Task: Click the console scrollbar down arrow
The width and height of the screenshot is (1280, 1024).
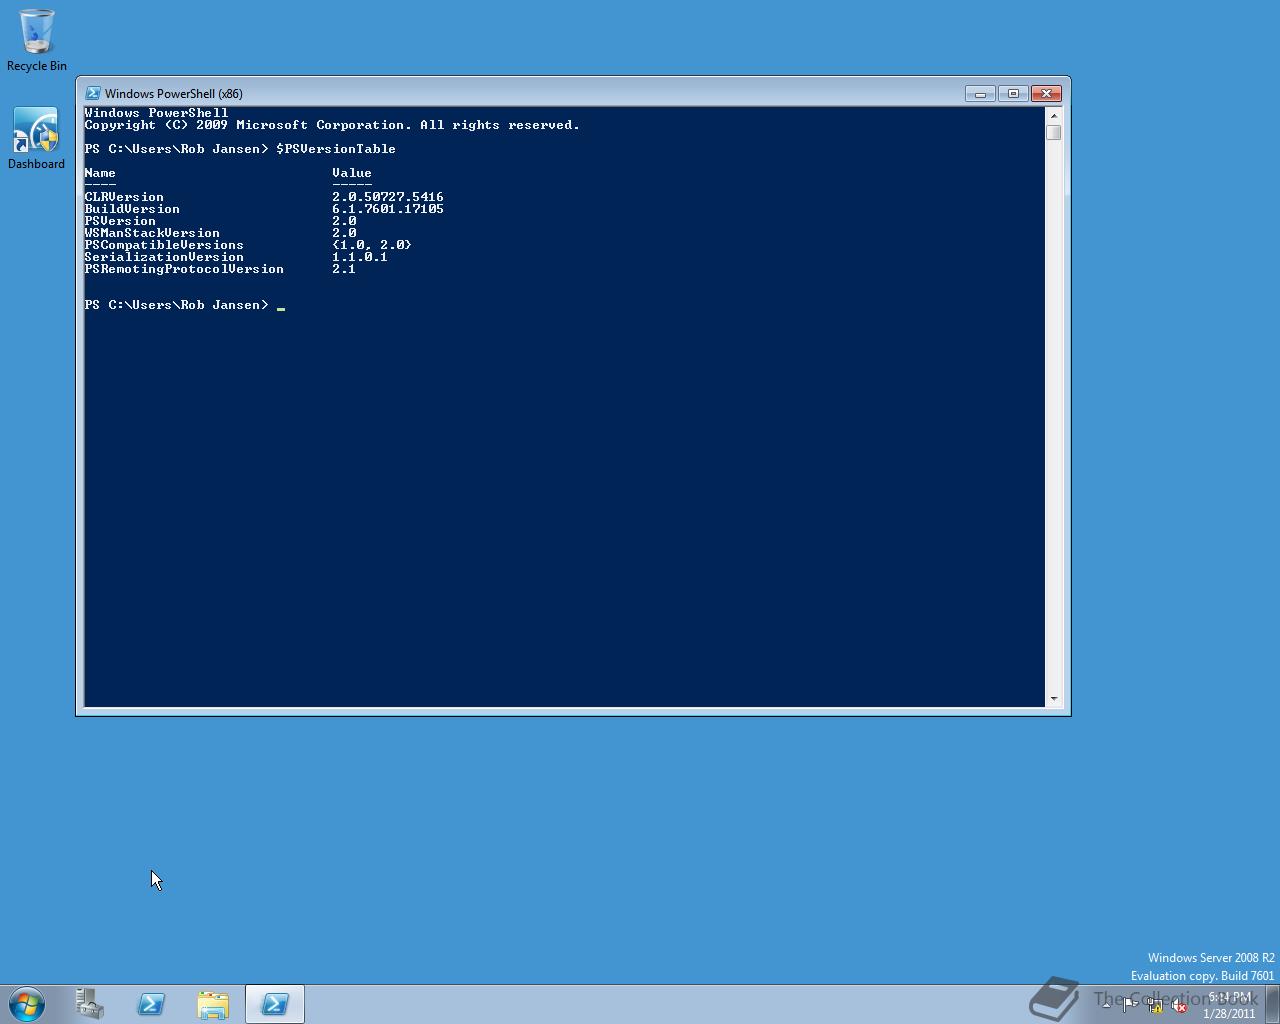Action: 1054,699
